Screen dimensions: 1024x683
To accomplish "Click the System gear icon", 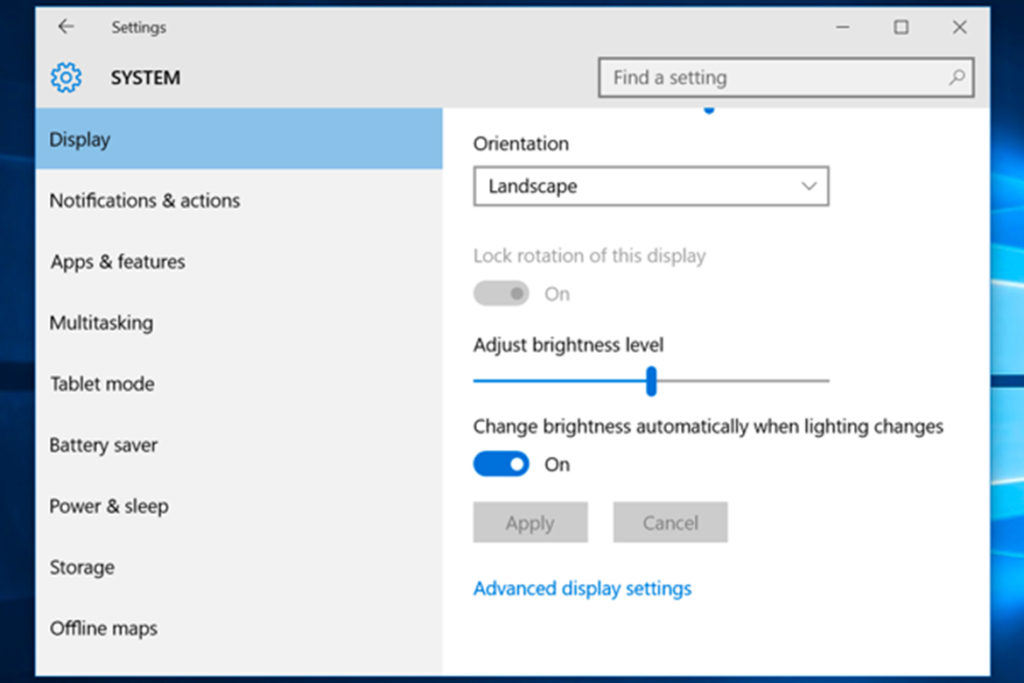I will (x=66, y=78).
